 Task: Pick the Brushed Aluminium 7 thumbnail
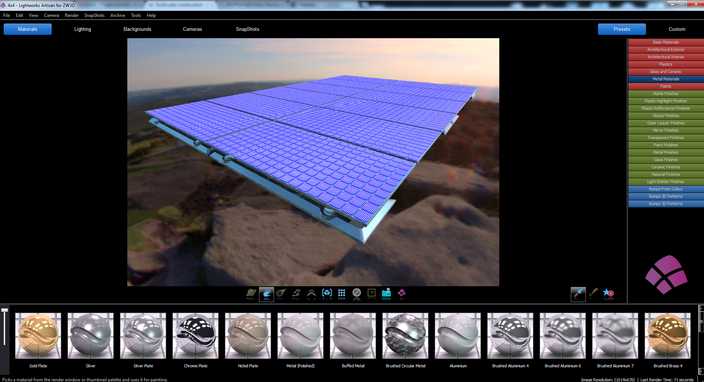(x=615, y=336)
